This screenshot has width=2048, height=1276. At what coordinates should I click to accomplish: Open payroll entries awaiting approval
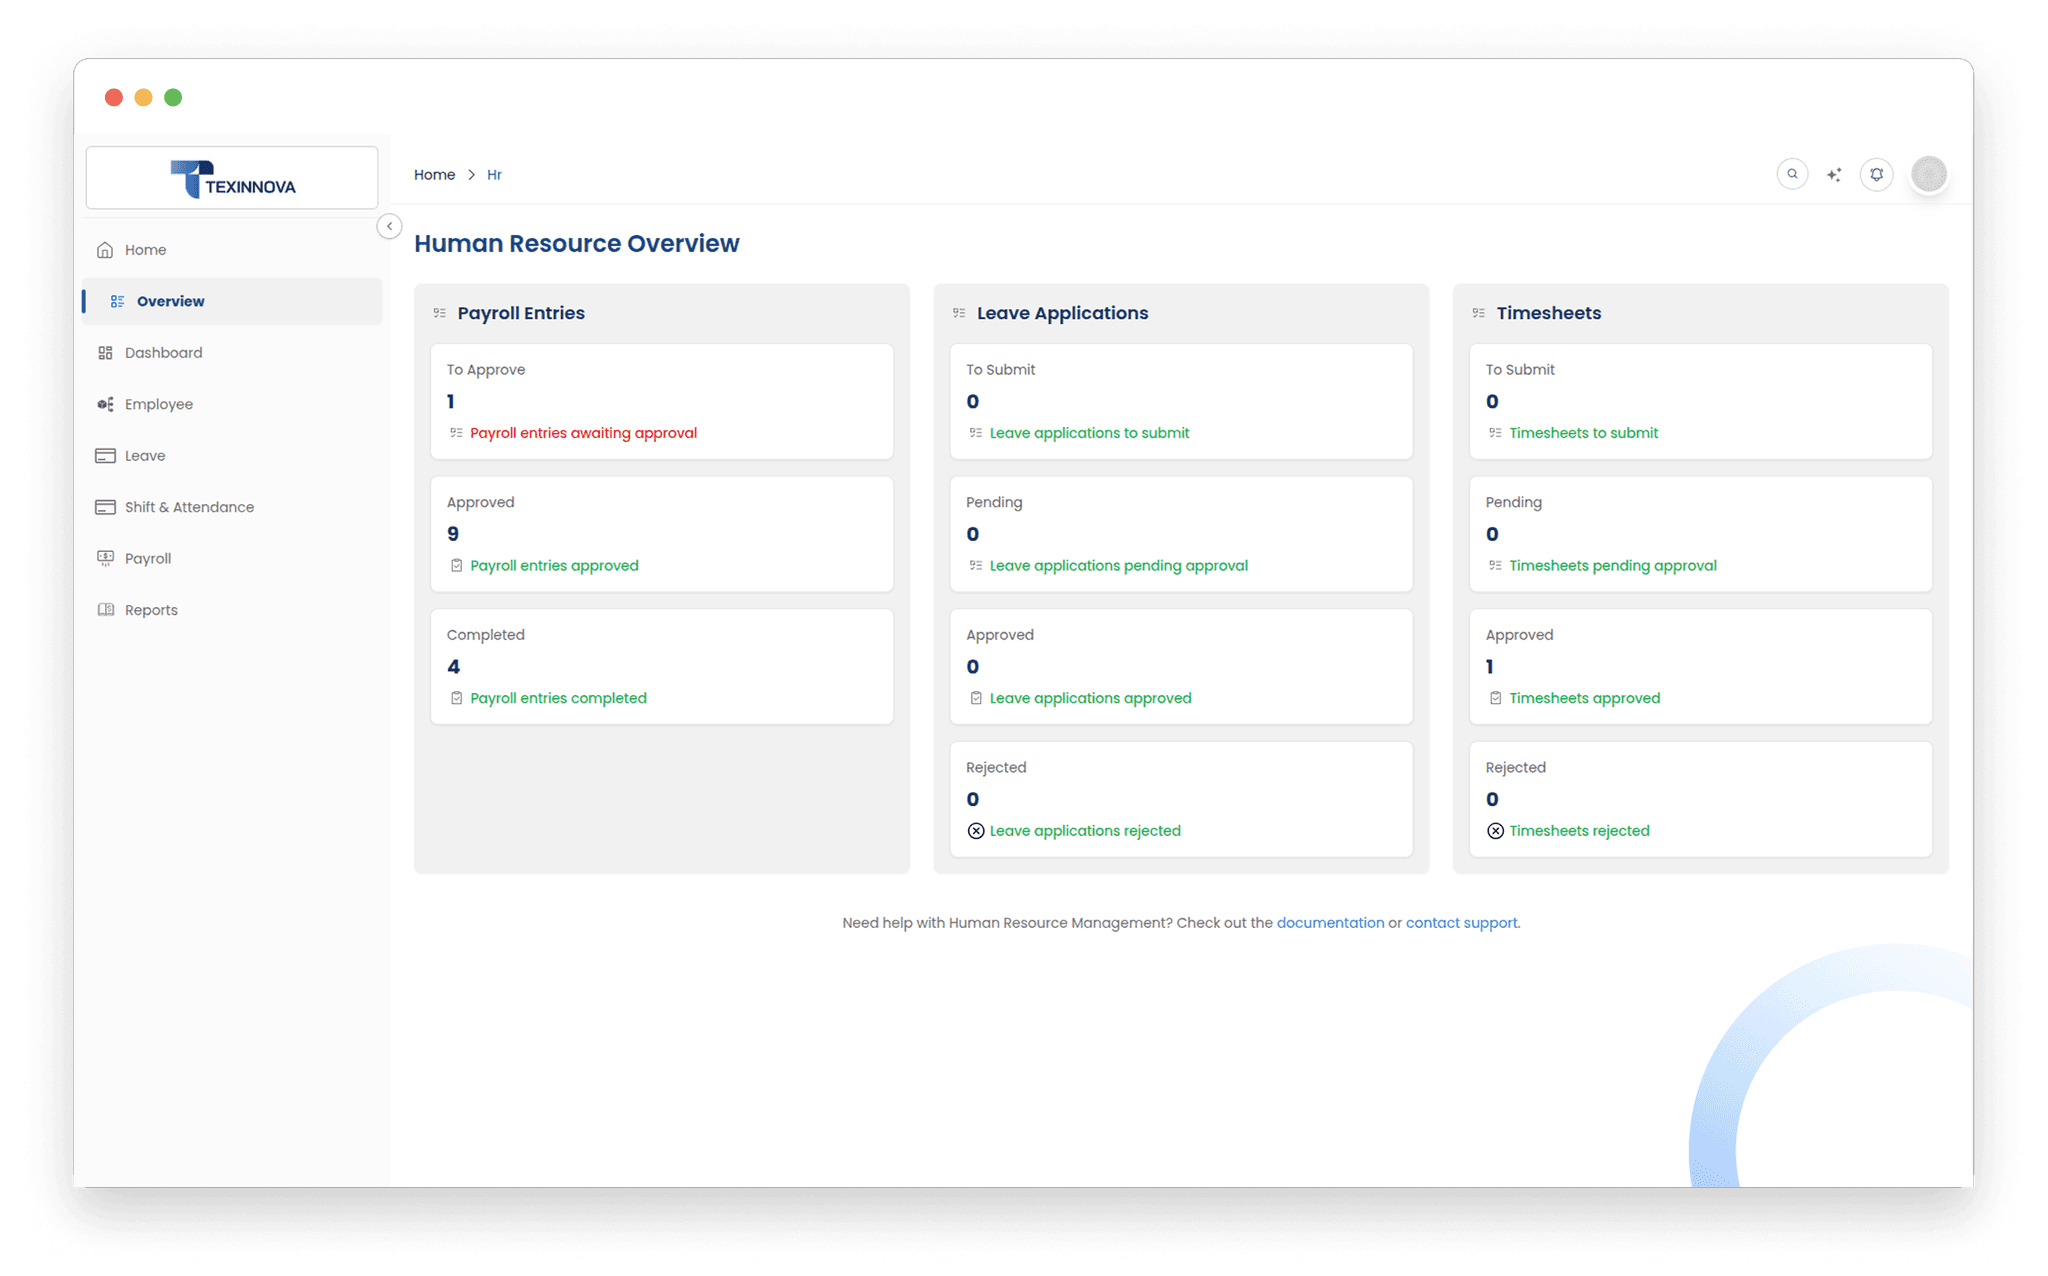584,433
